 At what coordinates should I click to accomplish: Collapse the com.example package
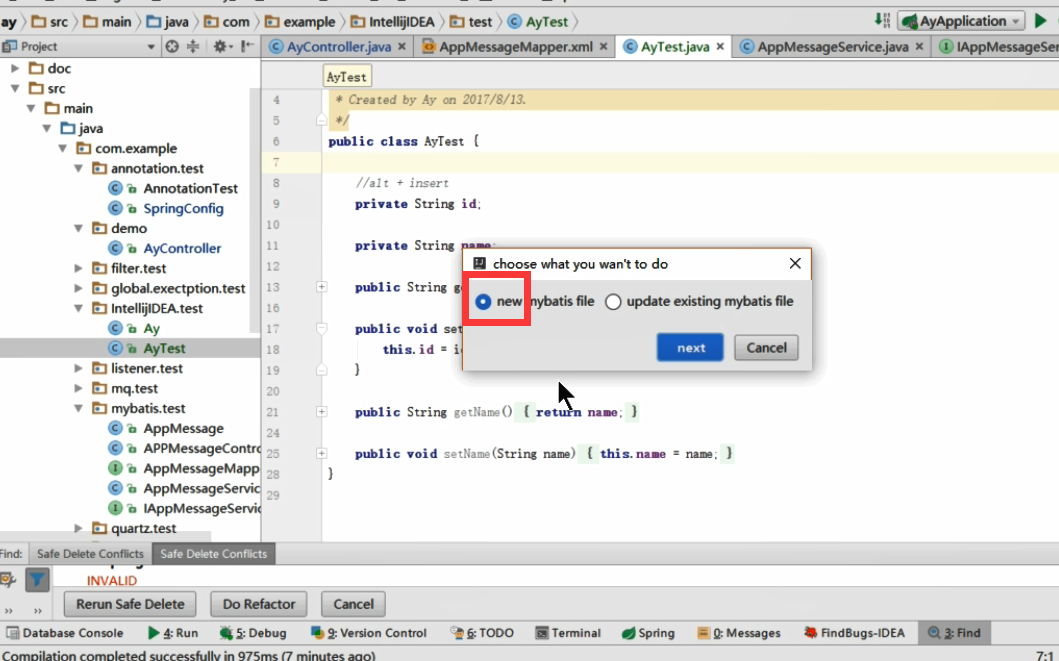click(x=62, y=148)
